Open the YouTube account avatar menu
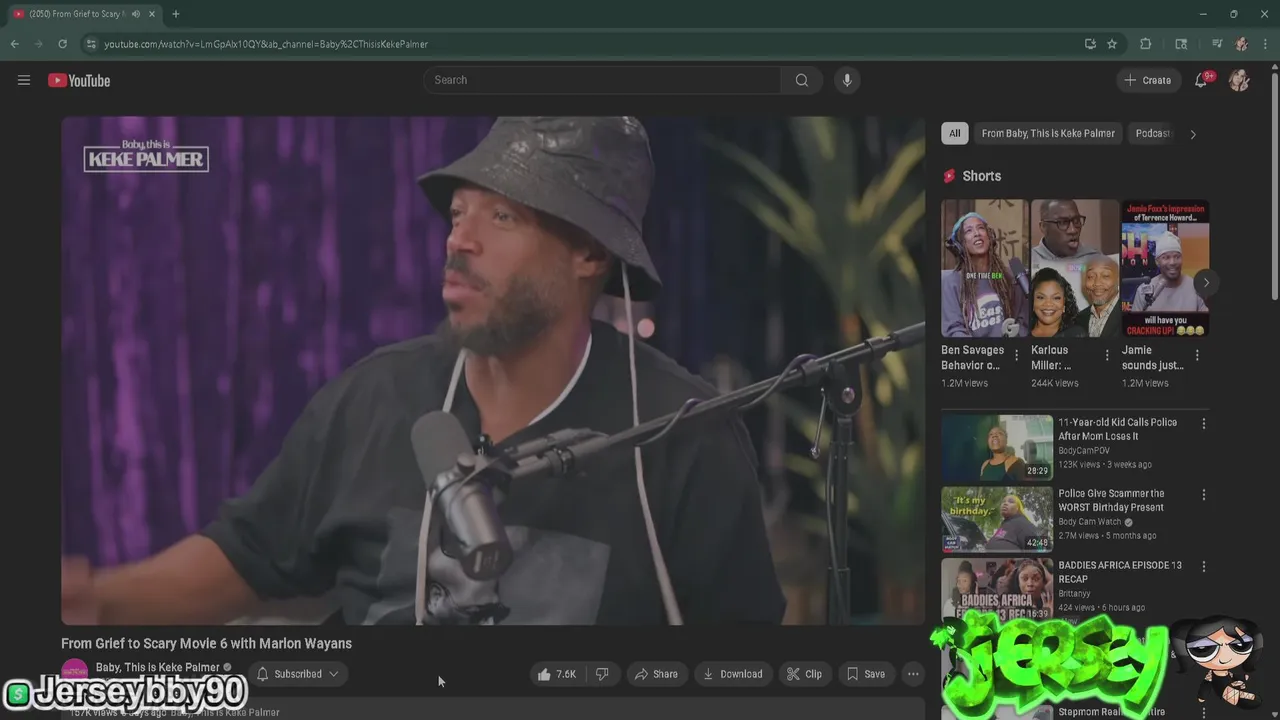Screen dimensions: 1280x720 tap(1239, 80)
